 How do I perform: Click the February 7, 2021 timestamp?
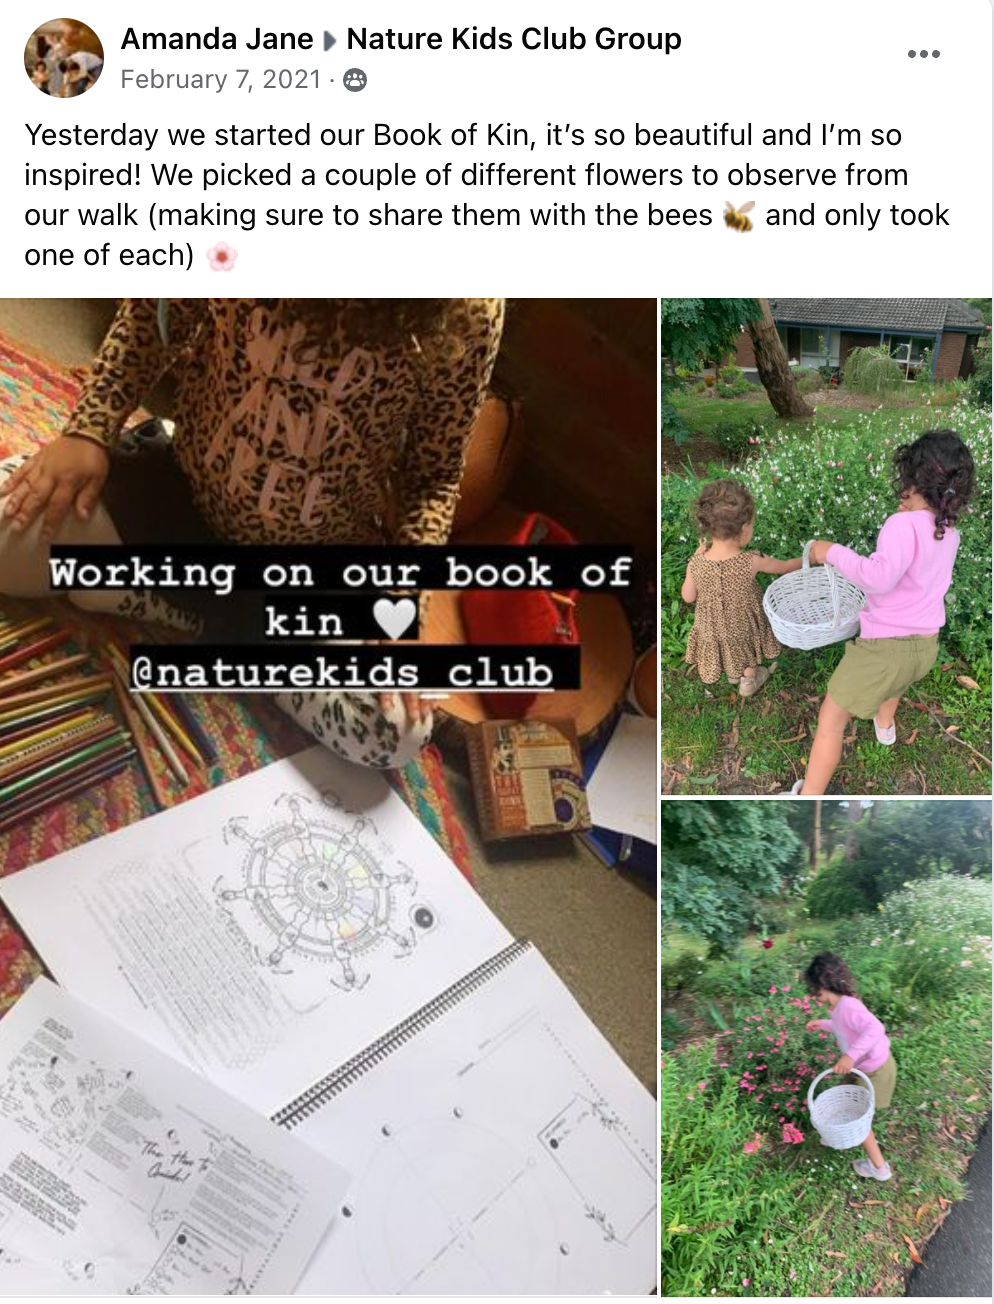coord(221,79)
